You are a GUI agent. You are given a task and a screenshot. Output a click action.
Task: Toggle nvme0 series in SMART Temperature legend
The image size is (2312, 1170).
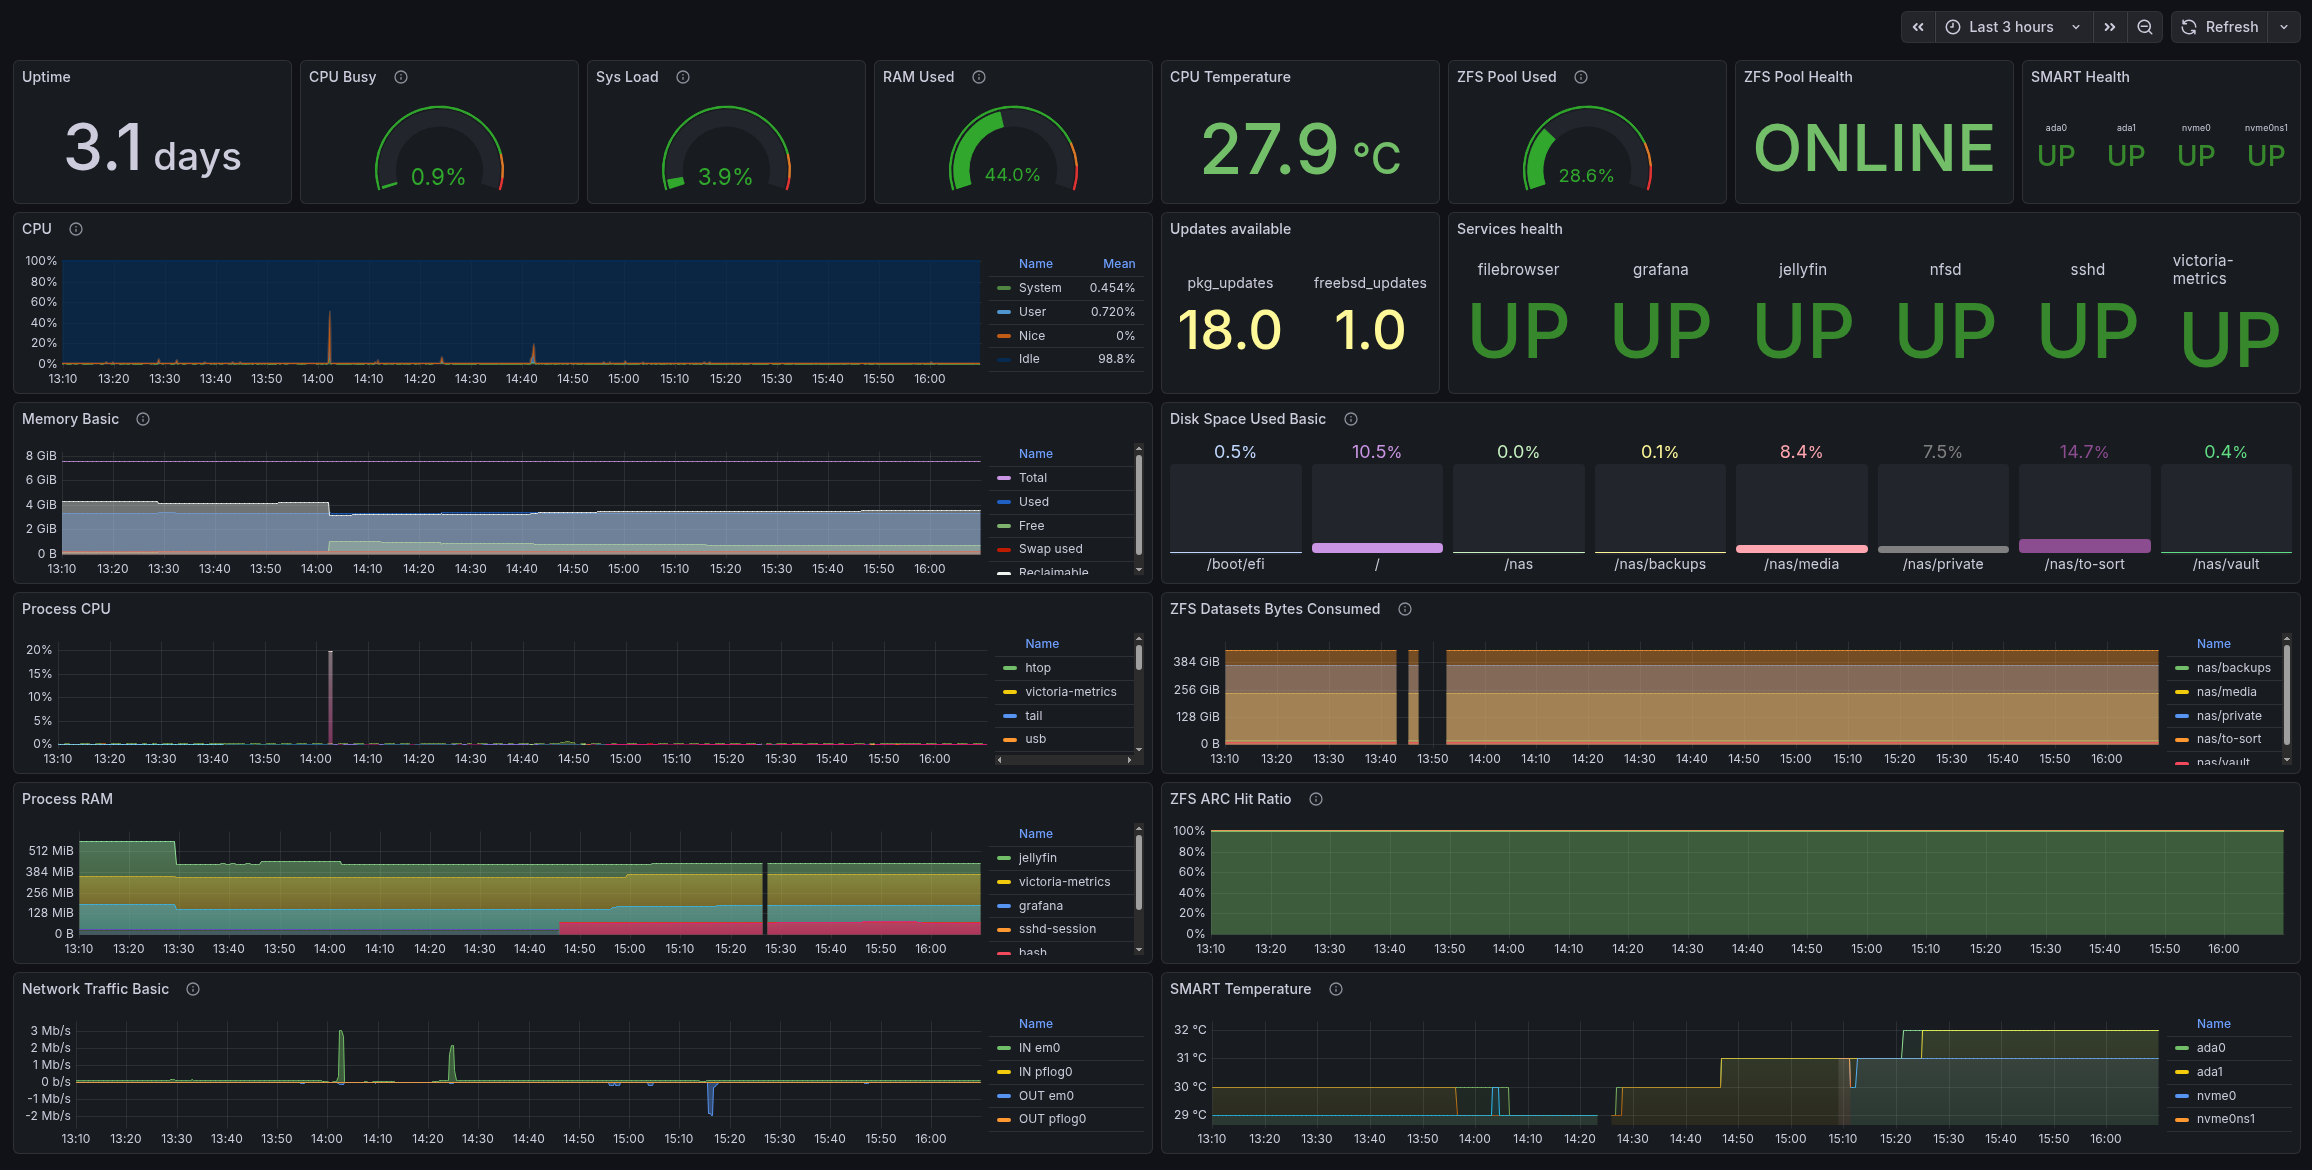2216,1096
